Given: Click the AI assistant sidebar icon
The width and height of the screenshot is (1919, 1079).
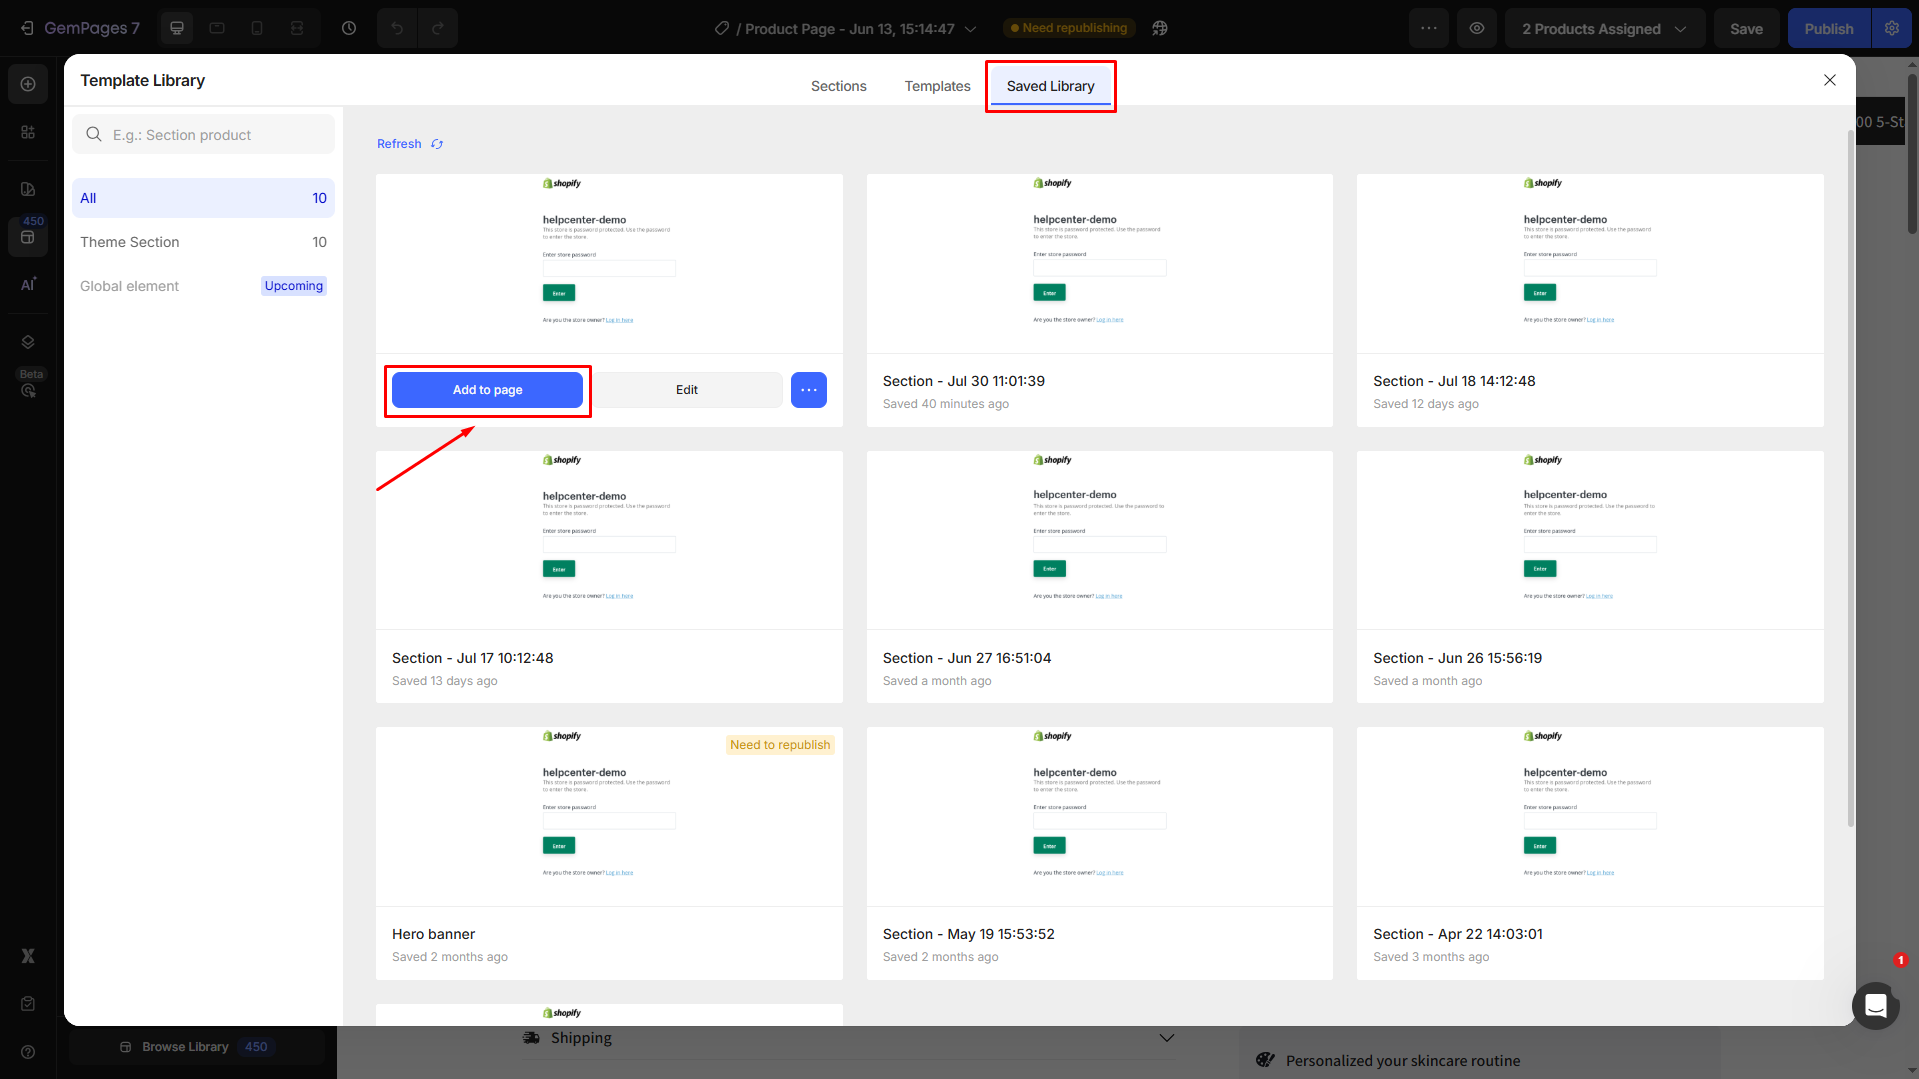Looking at the screenshot, I should pyautogui.click(x=28, y=284).
